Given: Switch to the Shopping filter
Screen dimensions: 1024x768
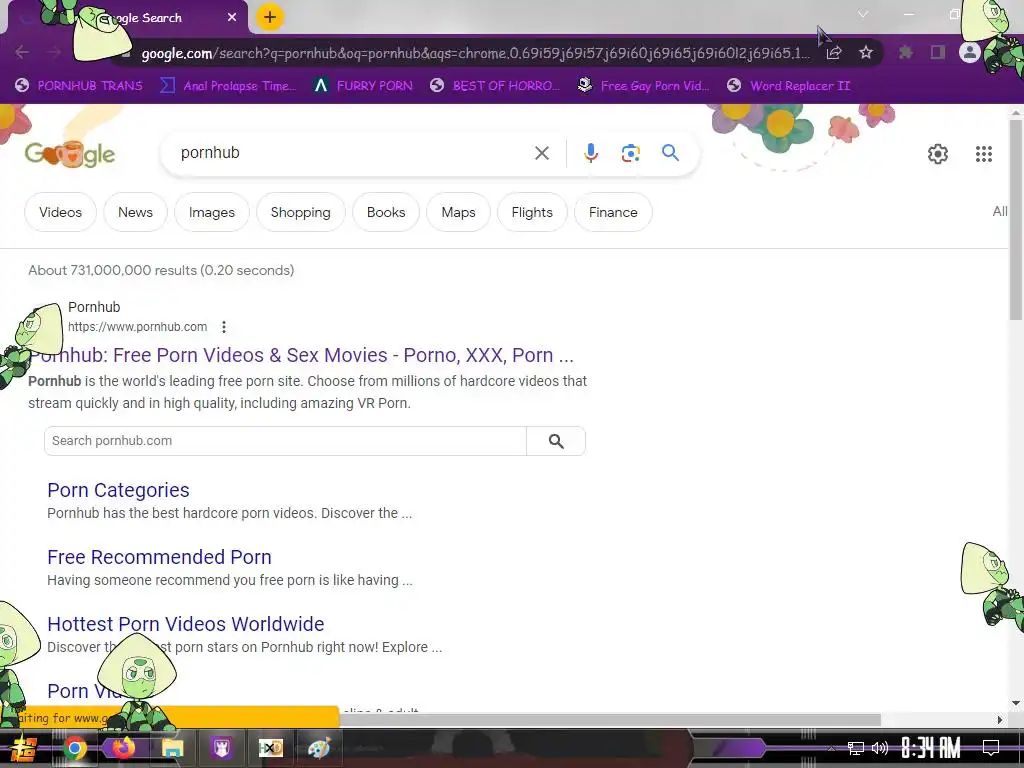Looking at the screenshot, I should [300, 212].
